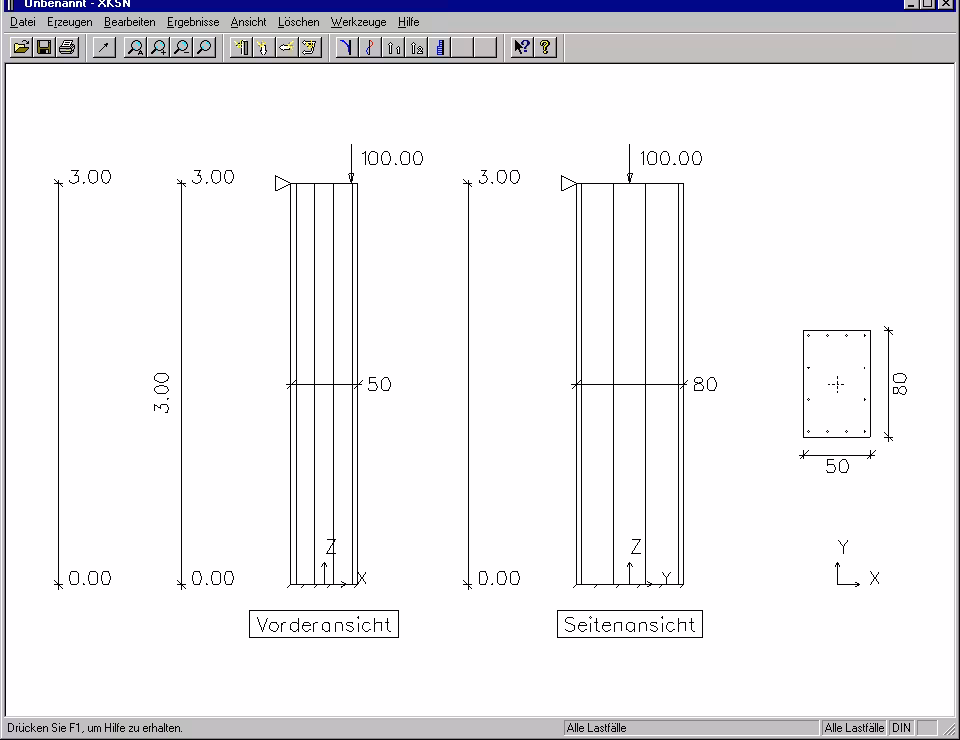The height and width of the screenshot is (740, 960).
Task: Click the red curve toolbar icon
Action: pos(369,47)
